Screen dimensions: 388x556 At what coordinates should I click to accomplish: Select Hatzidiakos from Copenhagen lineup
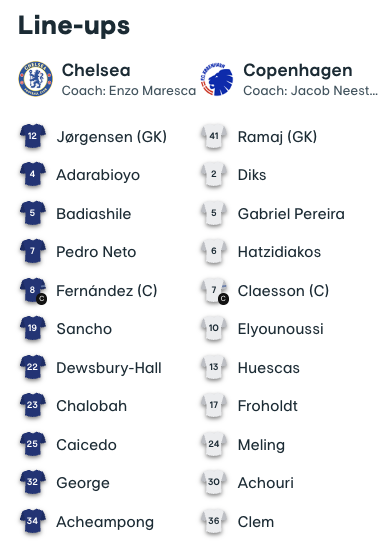coord(279,252)
